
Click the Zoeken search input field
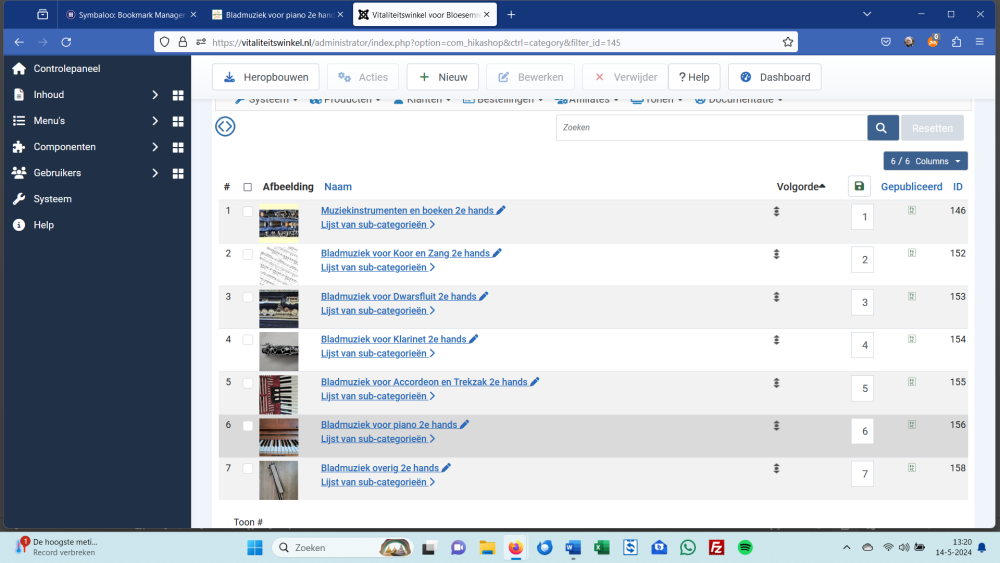pyautogui.click(x=711, y=128)
